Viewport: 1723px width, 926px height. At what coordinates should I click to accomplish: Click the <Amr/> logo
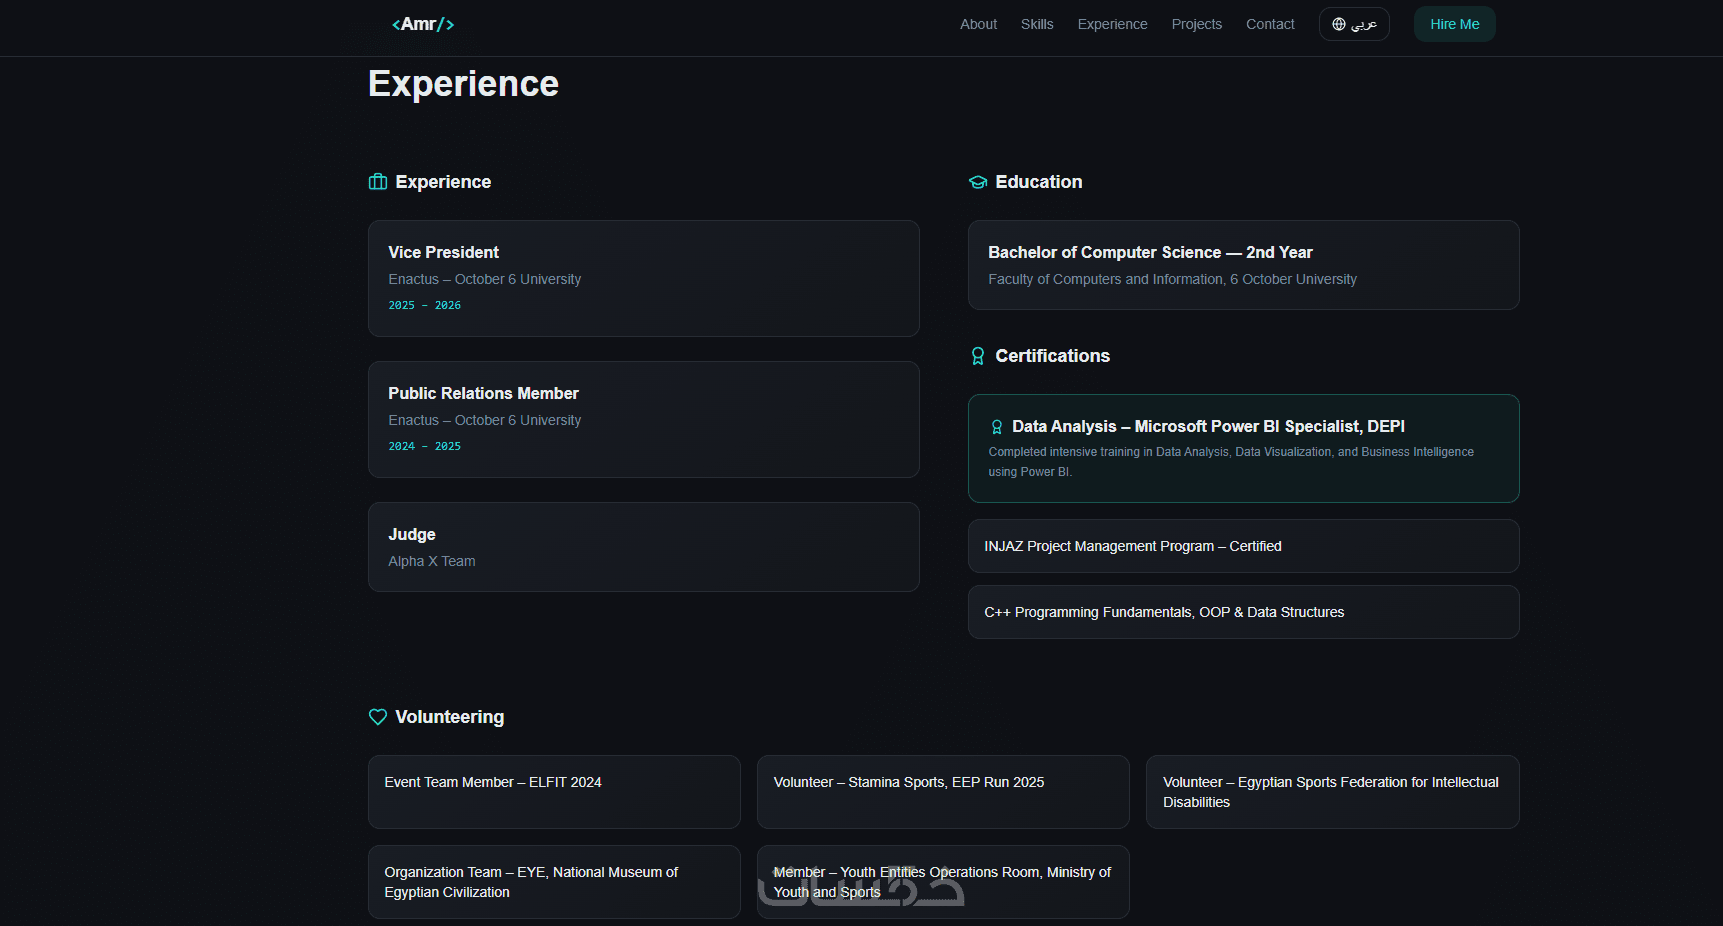point(423,24)
